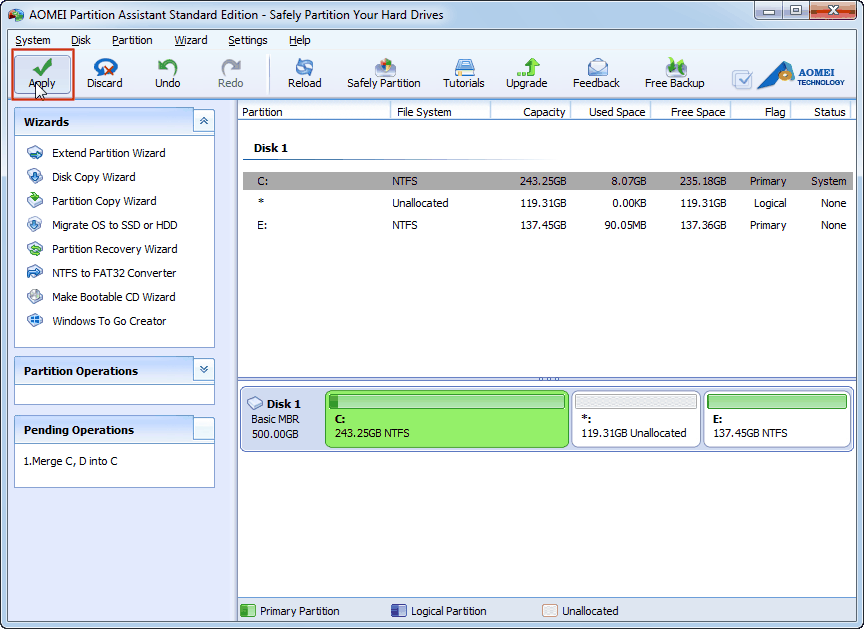Sort by the Used Space column header

[611, 112]
